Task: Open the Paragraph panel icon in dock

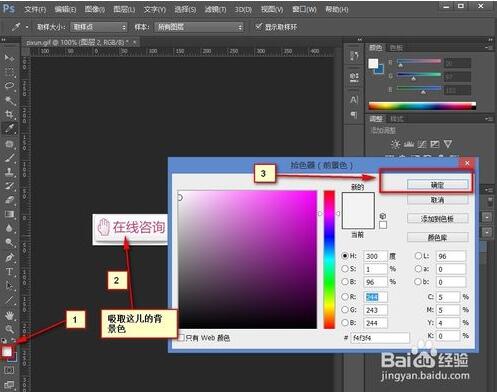Action: coord(354,115)
